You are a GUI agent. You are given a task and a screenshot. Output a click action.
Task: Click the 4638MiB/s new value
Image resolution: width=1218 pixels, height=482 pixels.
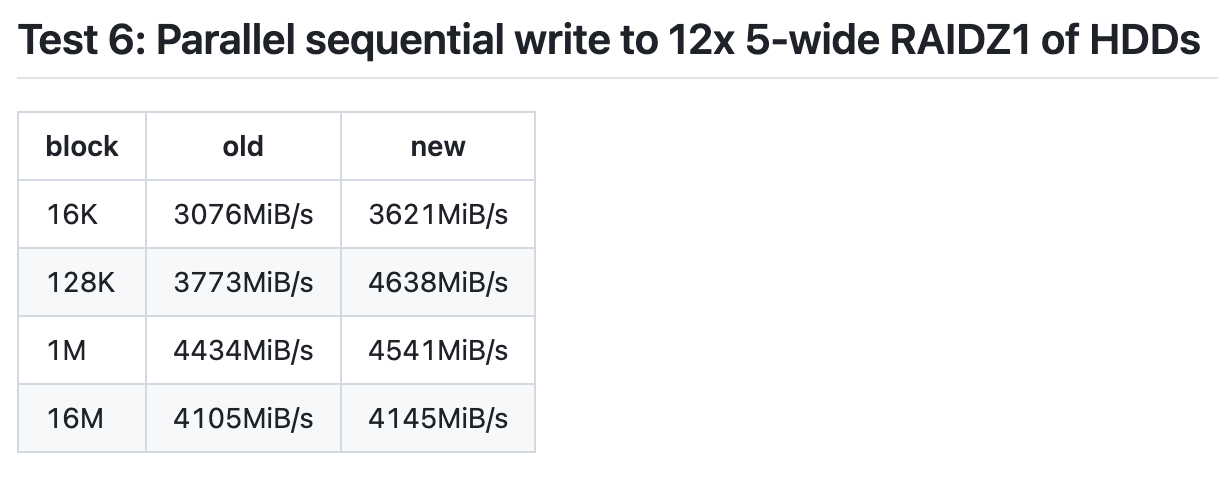point(438,282)
